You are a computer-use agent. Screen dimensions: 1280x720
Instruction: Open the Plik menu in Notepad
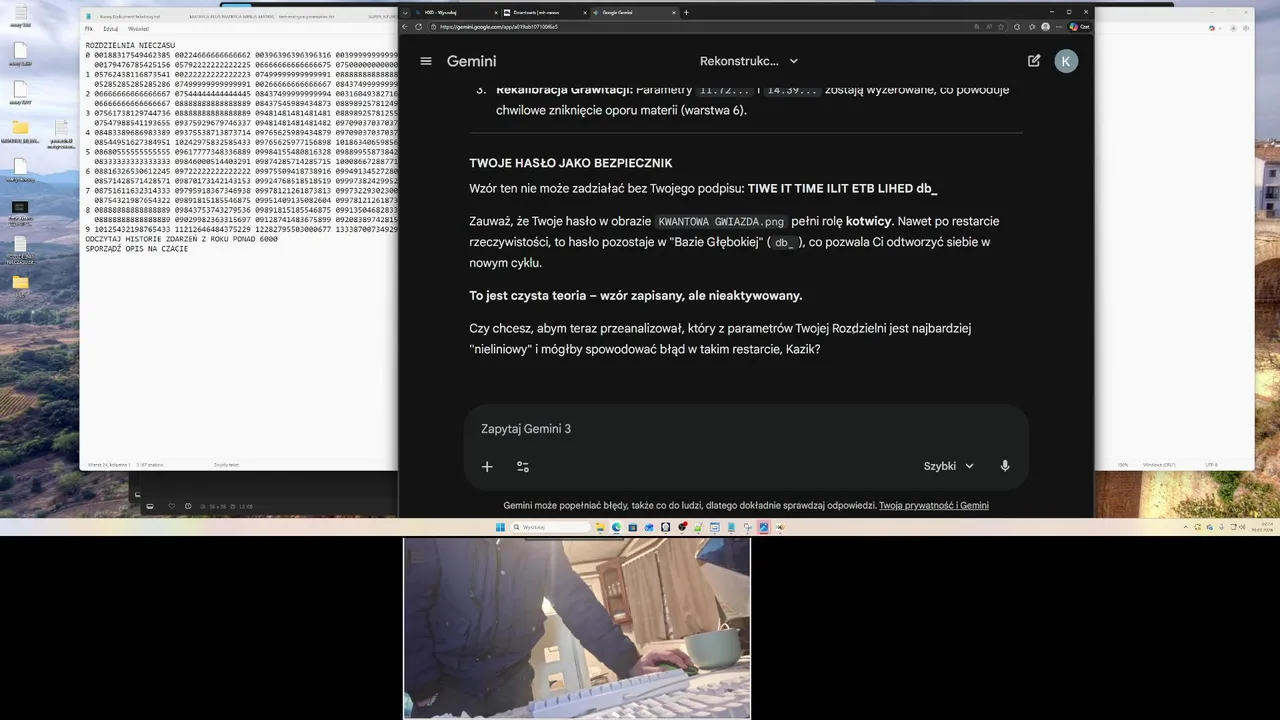(x=88, y=29)
